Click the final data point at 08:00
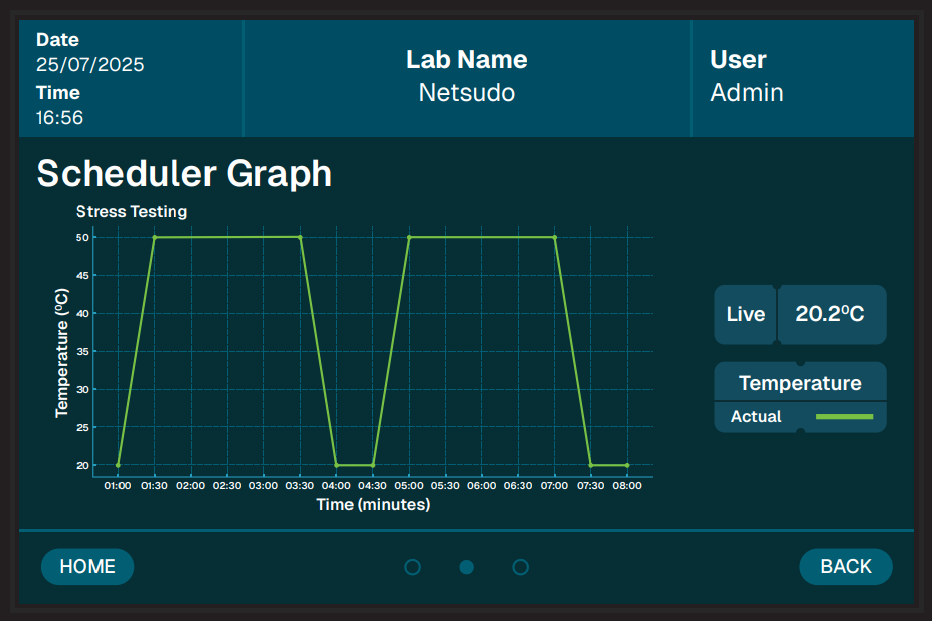Image resolution: width=932 pixels, height=621 pixels. 627,465
